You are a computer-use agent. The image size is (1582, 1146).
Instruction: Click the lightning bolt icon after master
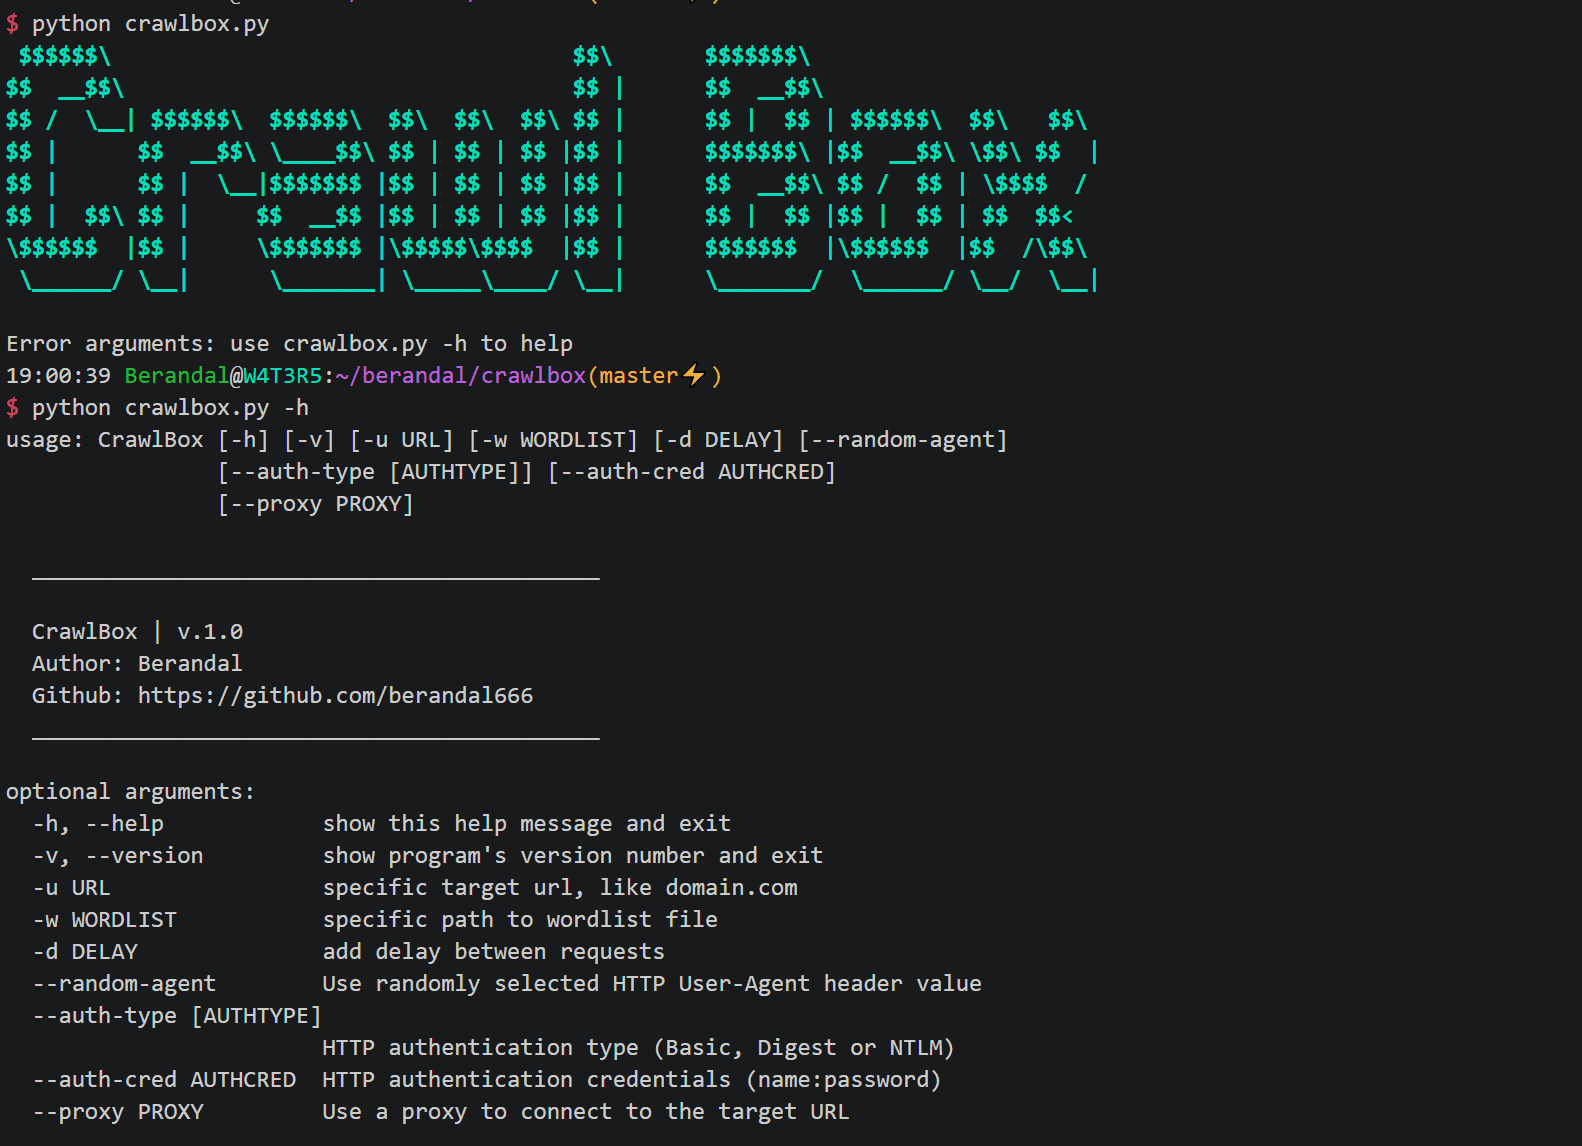tap(694, 376)
